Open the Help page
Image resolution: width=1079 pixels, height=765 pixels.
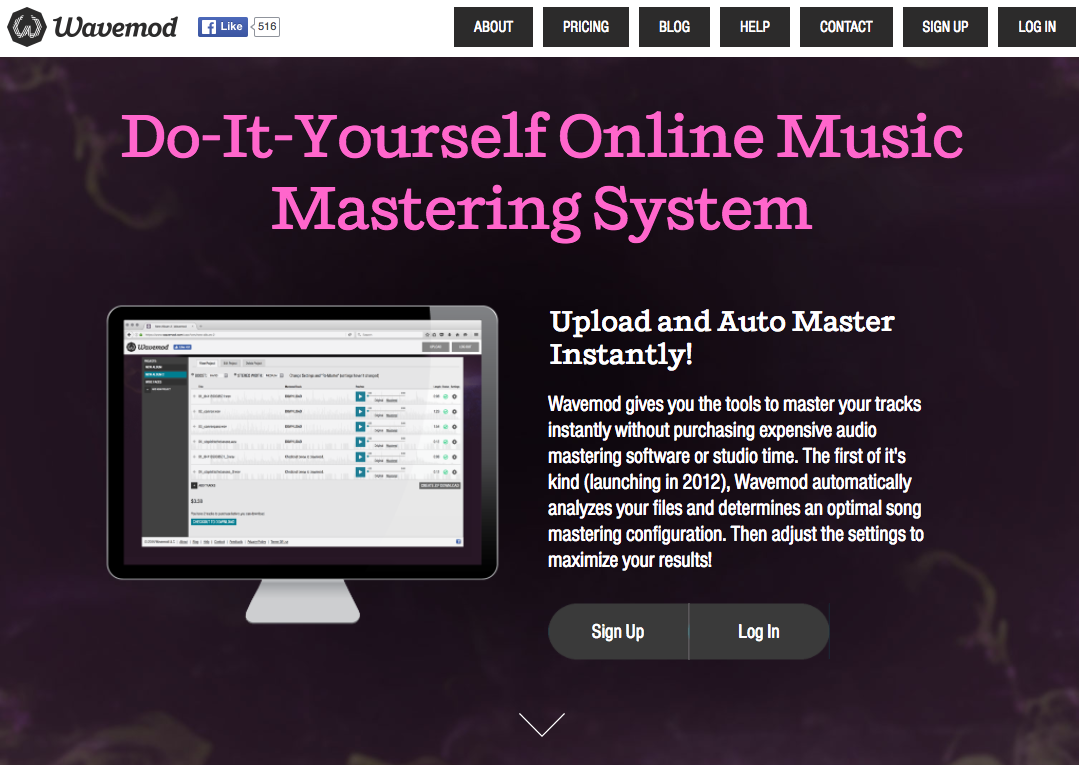point(755,27)
